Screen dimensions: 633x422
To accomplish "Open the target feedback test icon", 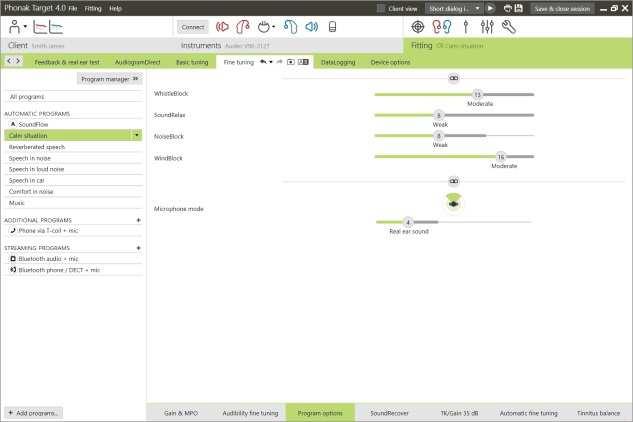I will (418, 27).
